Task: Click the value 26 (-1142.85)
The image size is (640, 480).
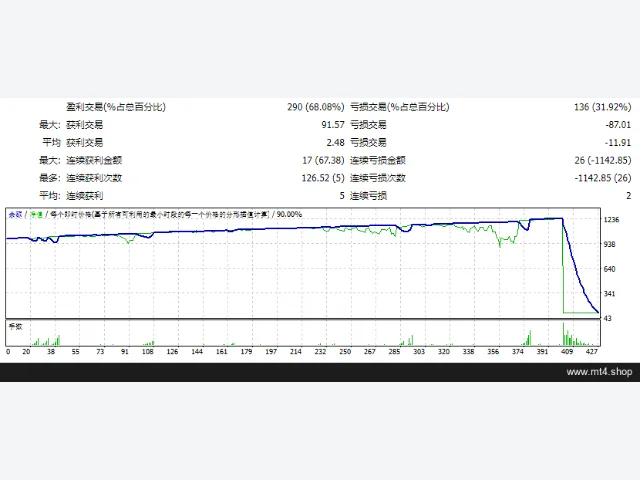Action: click(x=602, y=160)
